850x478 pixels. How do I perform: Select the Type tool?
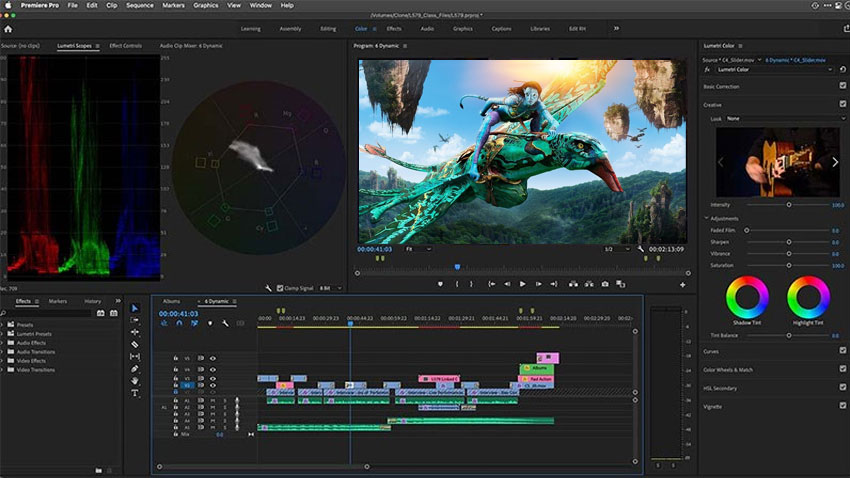coord(135,393)
